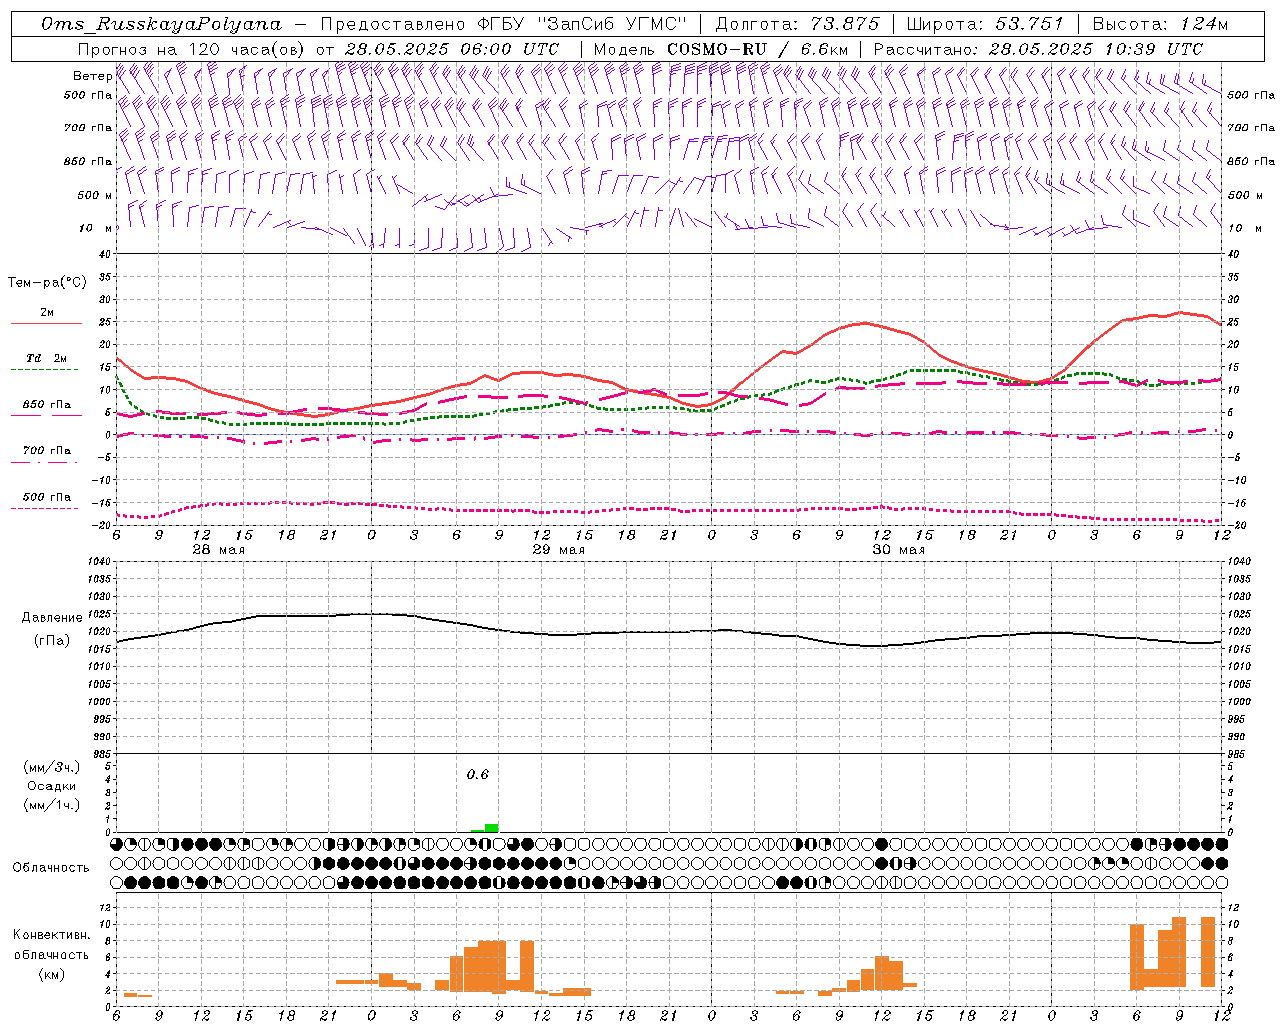Click the latitude value 53.751
Image resolution: width=1280 pixels, height=1024 pixels.
click(x=1029, y=24)
